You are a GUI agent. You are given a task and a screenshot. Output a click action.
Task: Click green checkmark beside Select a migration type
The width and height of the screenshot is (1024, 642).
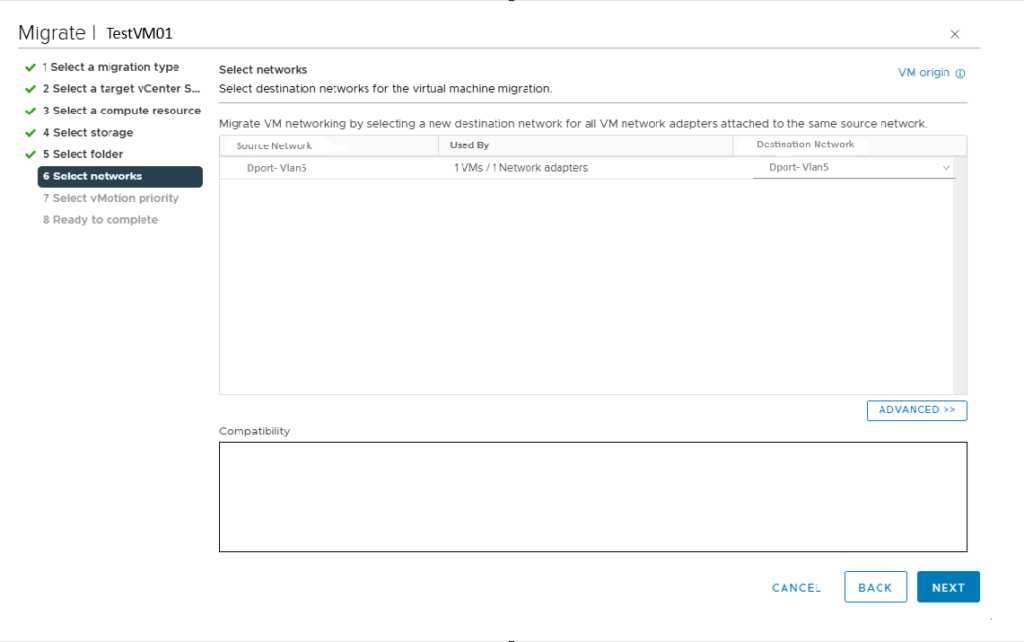pyautogui.click(x=30, y=68)
